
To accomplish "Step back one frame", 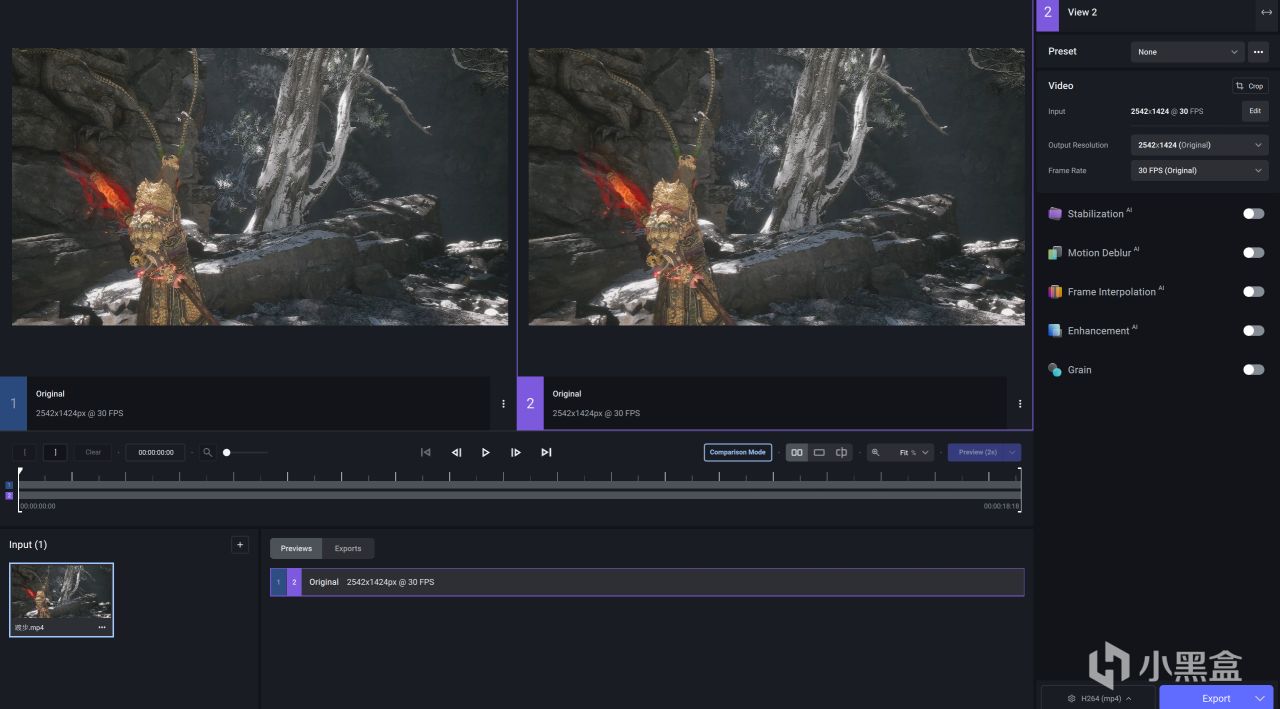I will tap(456, 452).
